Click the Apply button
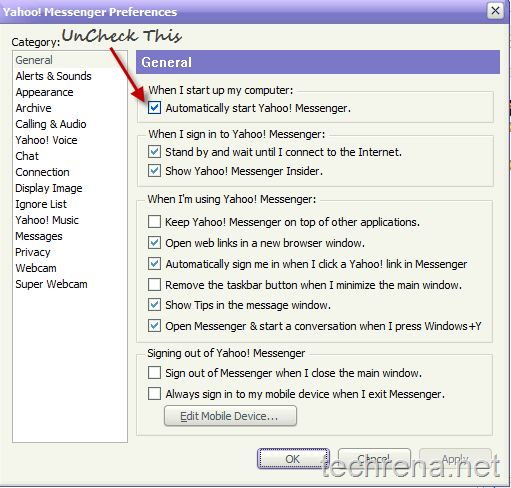The height and width of the screenshot is (488, 511). (455, 459)
